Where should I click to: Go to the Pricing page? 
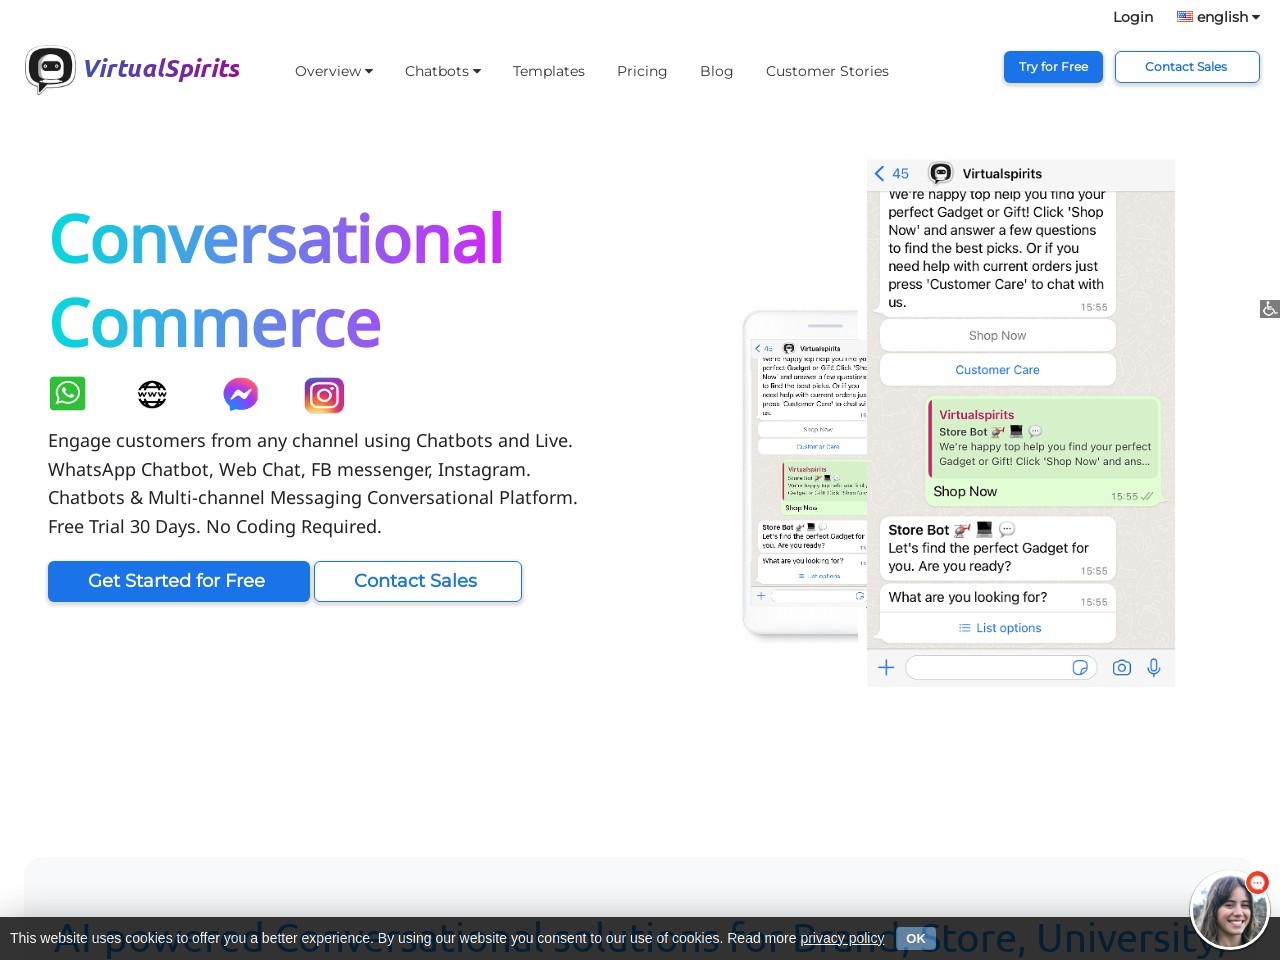(x=642, y=71)
